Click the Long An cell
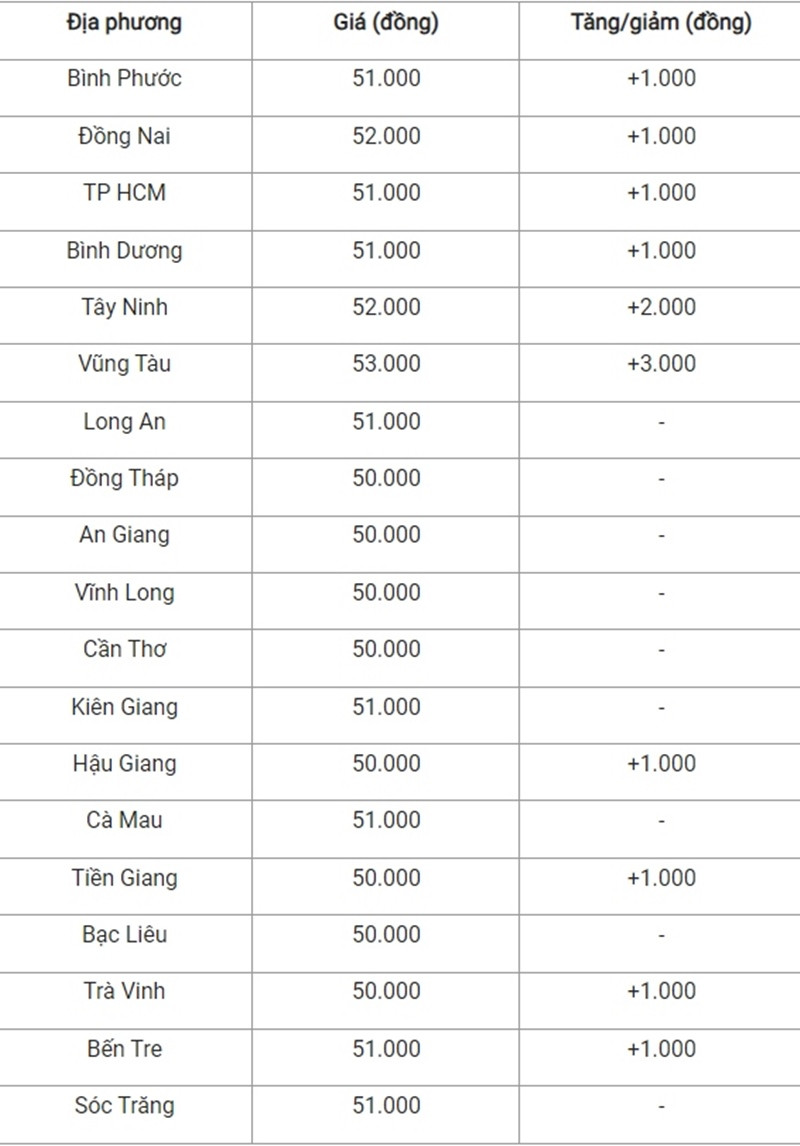Viewport: 800px width, 1146px height. point(124,422)
